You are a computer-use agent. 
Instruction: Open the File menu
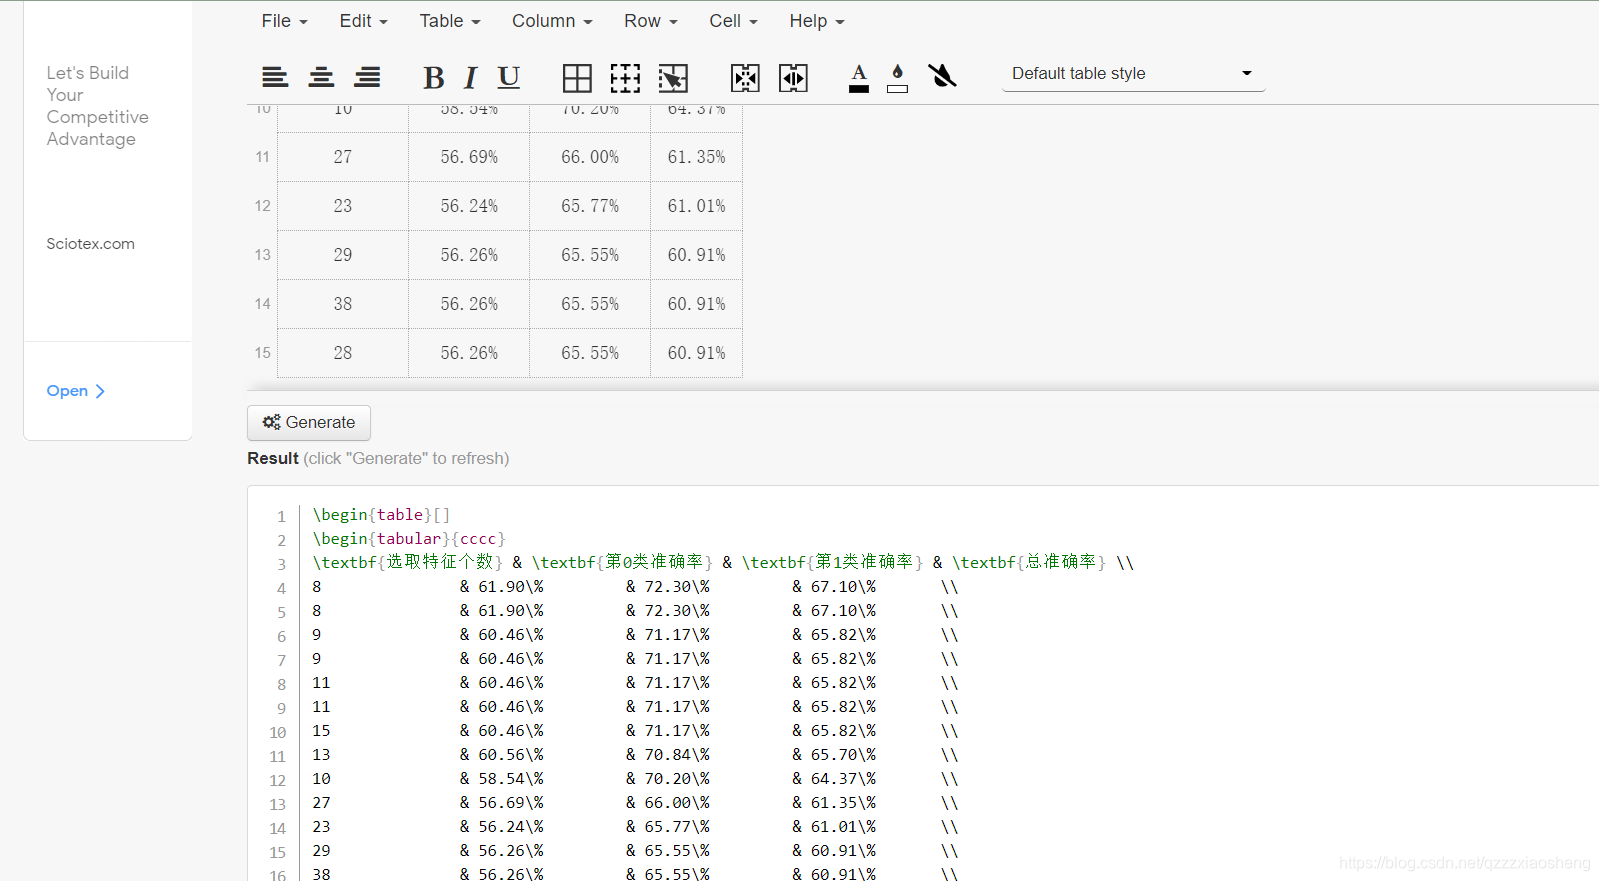(x=284, y=21)
